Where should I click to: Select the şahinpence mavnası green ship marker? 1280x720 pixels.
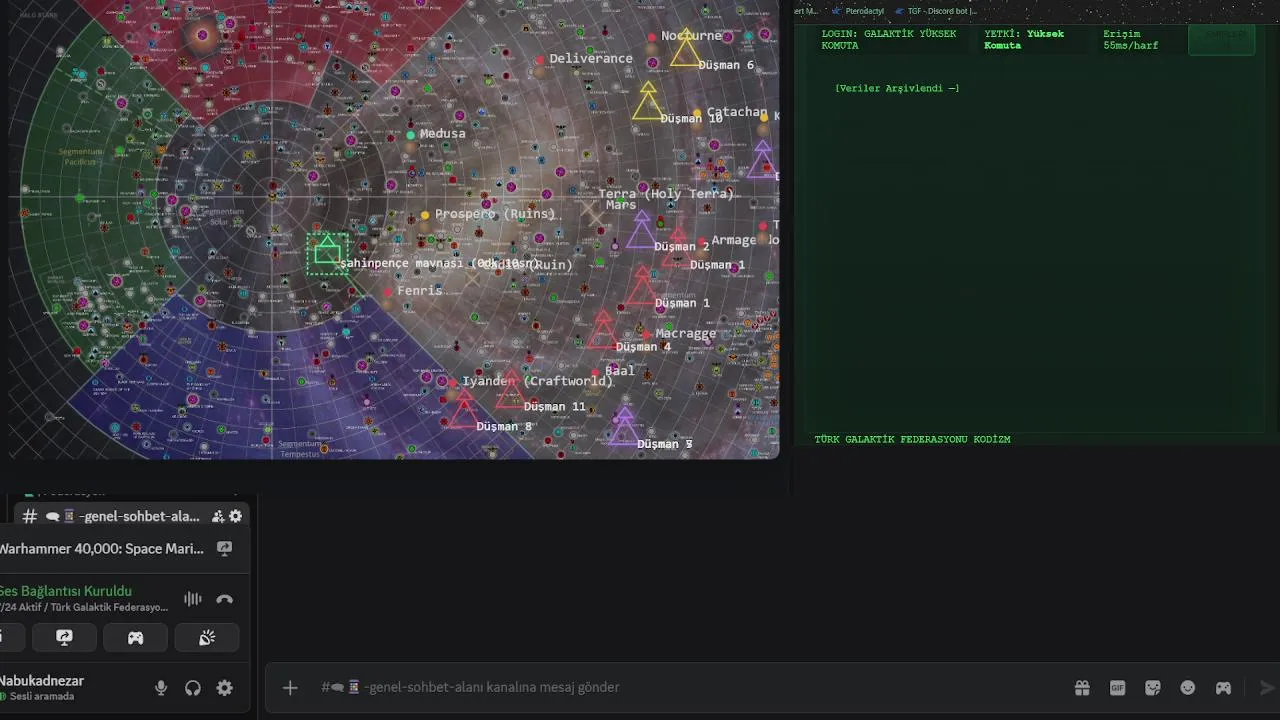[327, 254]
